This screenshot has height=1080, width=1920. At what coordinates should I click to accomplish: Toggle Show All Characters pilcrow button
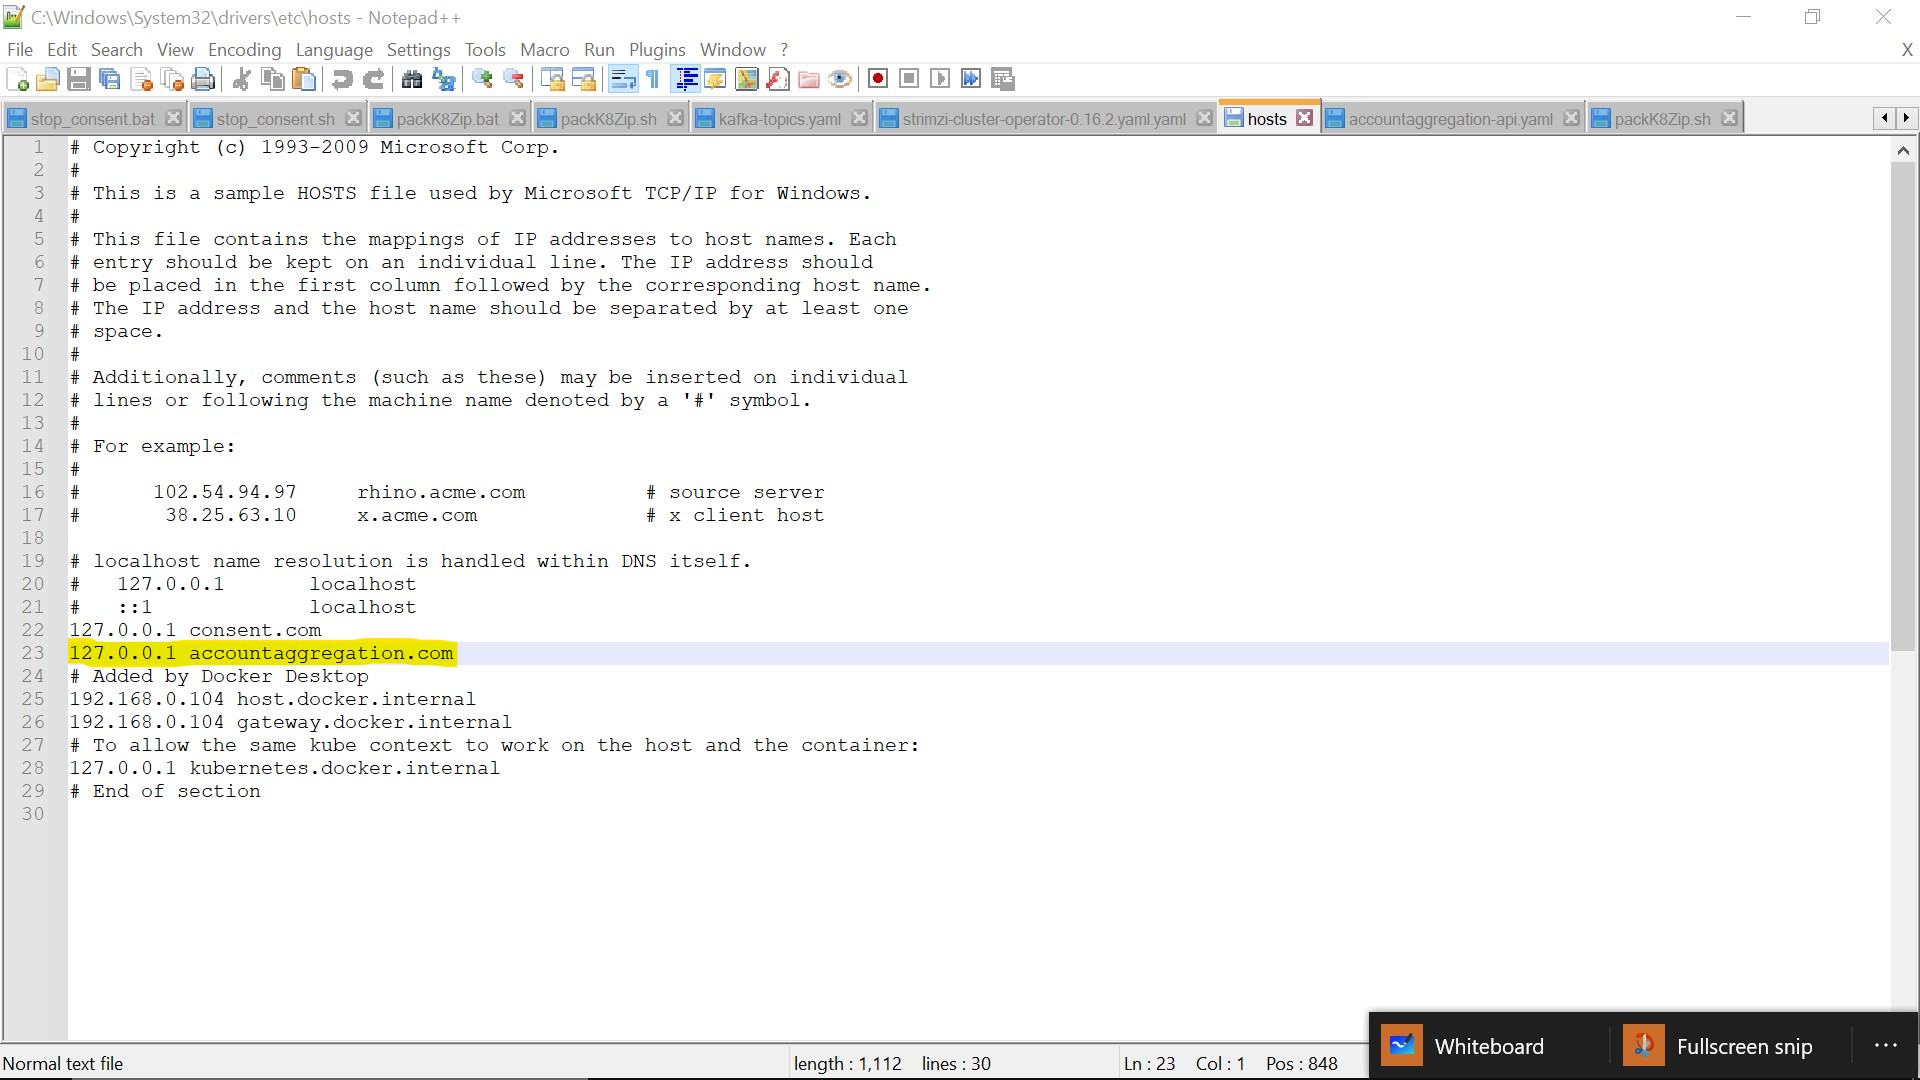pyautogui.click(x=653, y=79)
